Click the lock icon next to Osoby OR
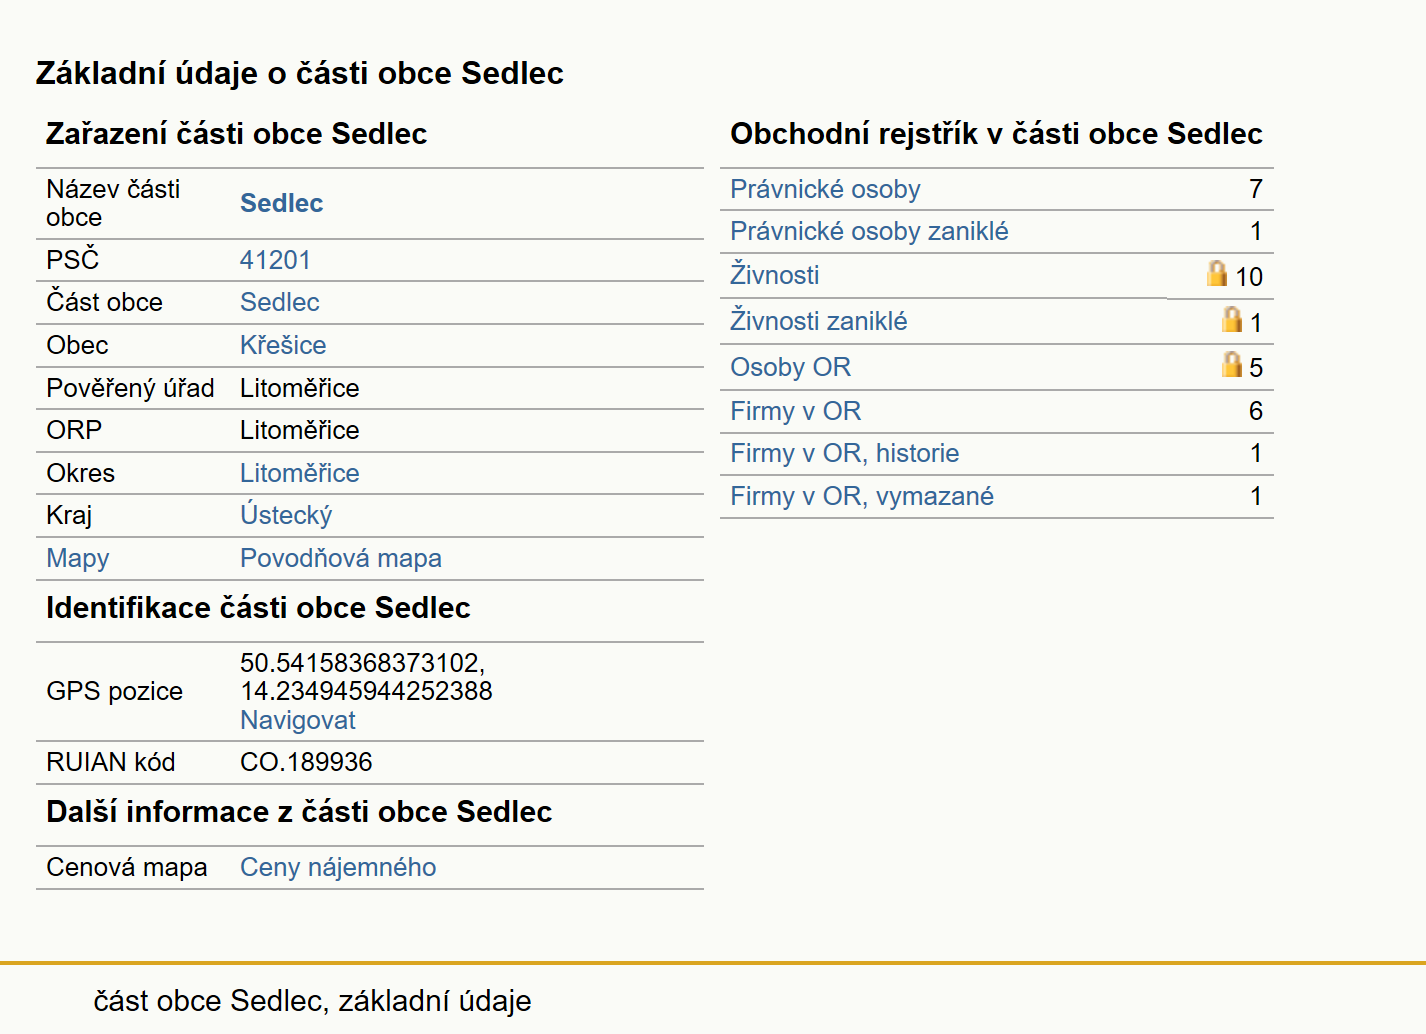The width and height of the screenshot is (1426, 1034). point(1232,364)
